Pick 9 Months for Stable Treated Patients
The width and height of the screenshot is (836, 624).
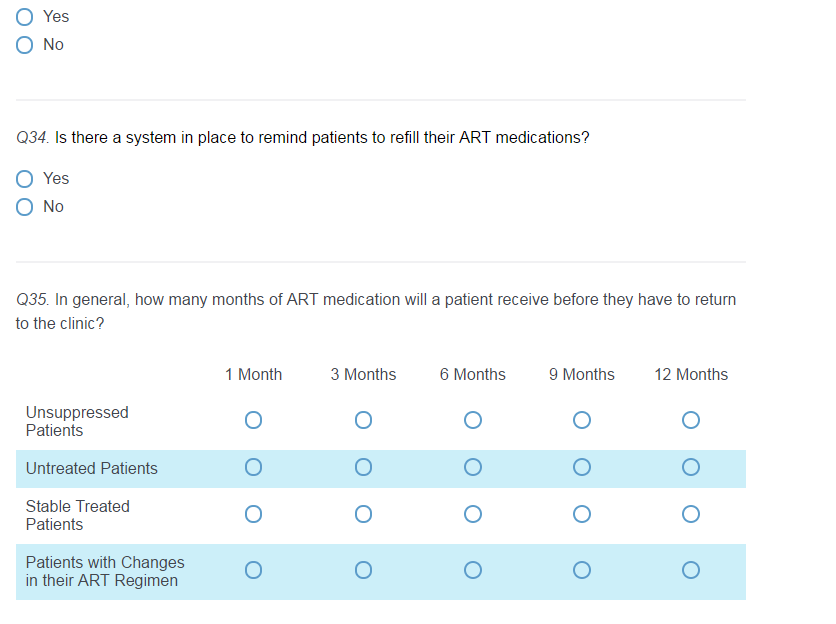(582, 514)
